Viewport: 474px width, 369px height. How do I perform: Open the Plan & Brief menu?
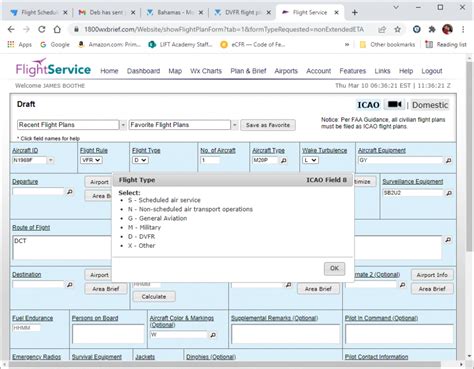point(248,71)
